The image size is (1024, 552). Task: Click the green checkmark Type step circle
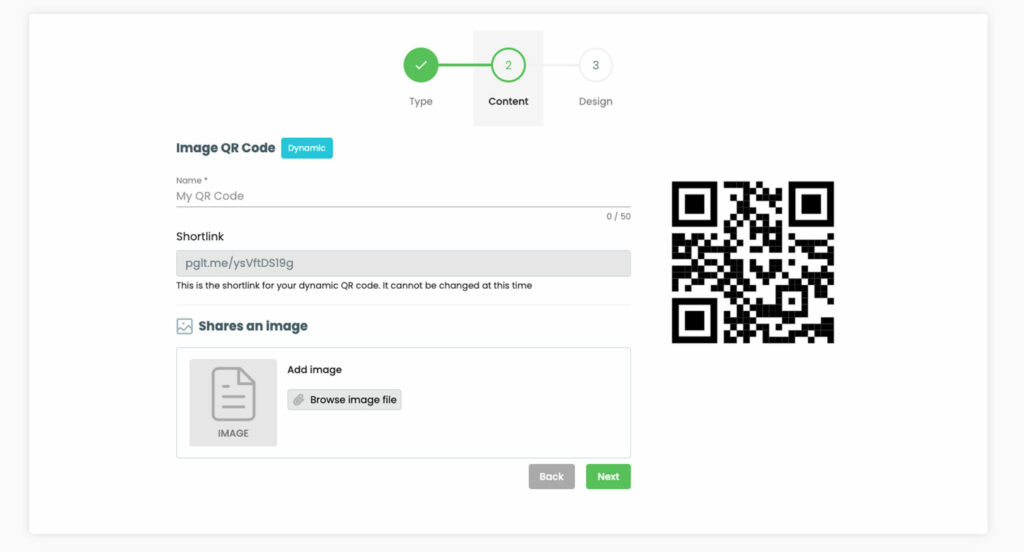pos(421,65)
